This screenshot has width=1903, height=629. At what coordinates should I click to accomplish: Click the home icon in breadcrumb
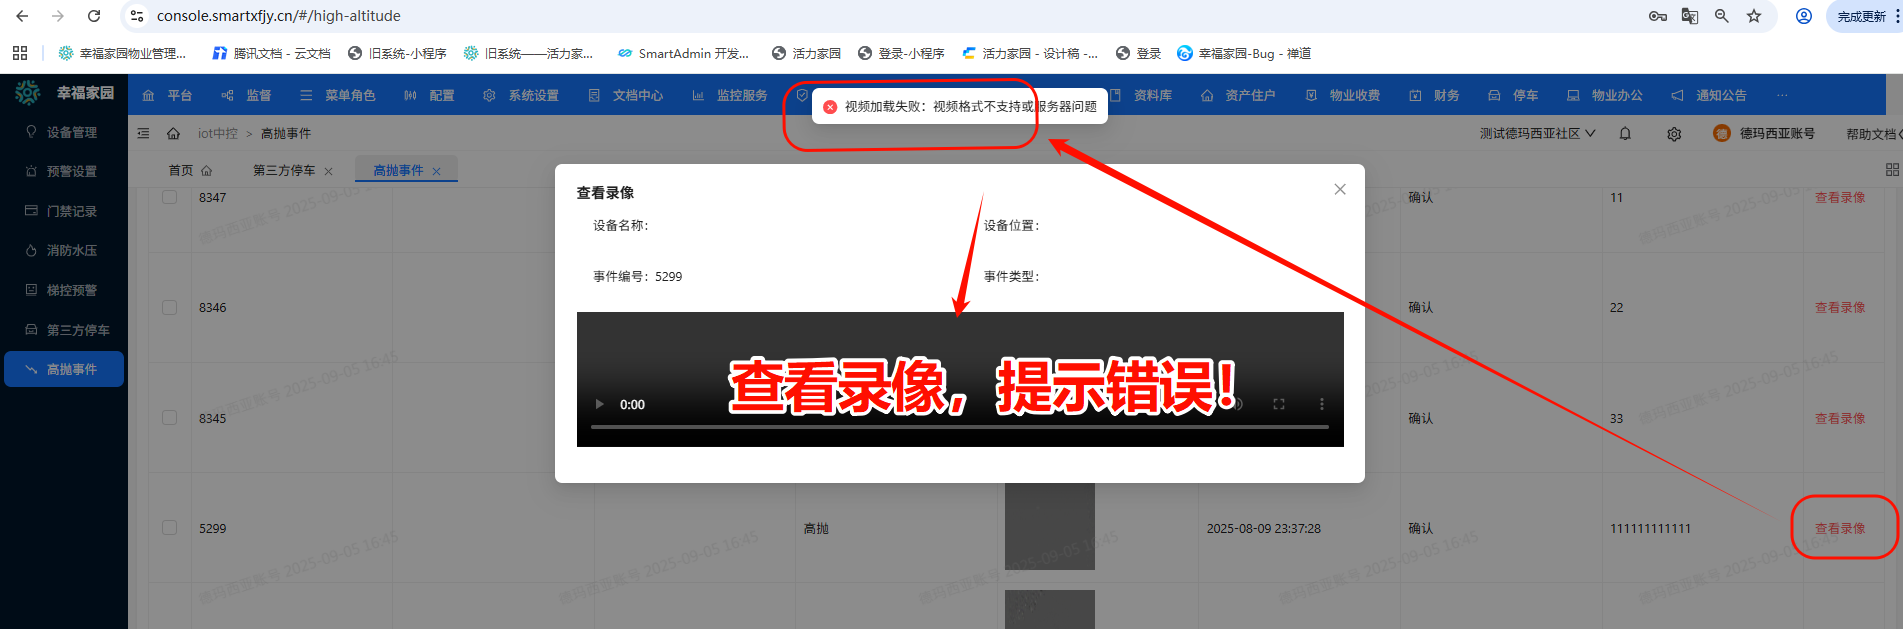173,134
